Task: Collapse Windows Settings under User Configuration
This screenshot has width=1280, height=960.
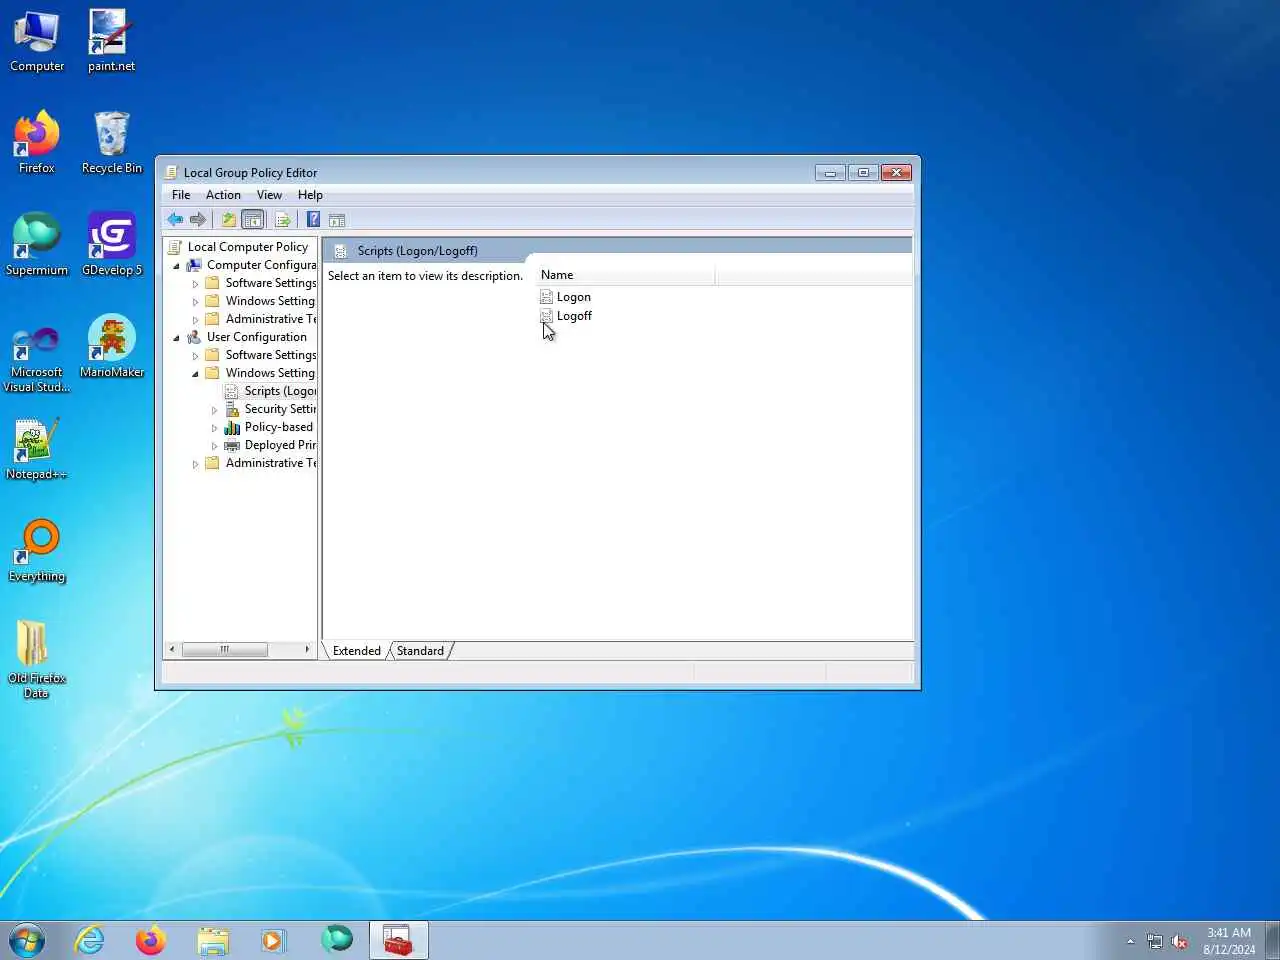Action: (x=196, y=374)
